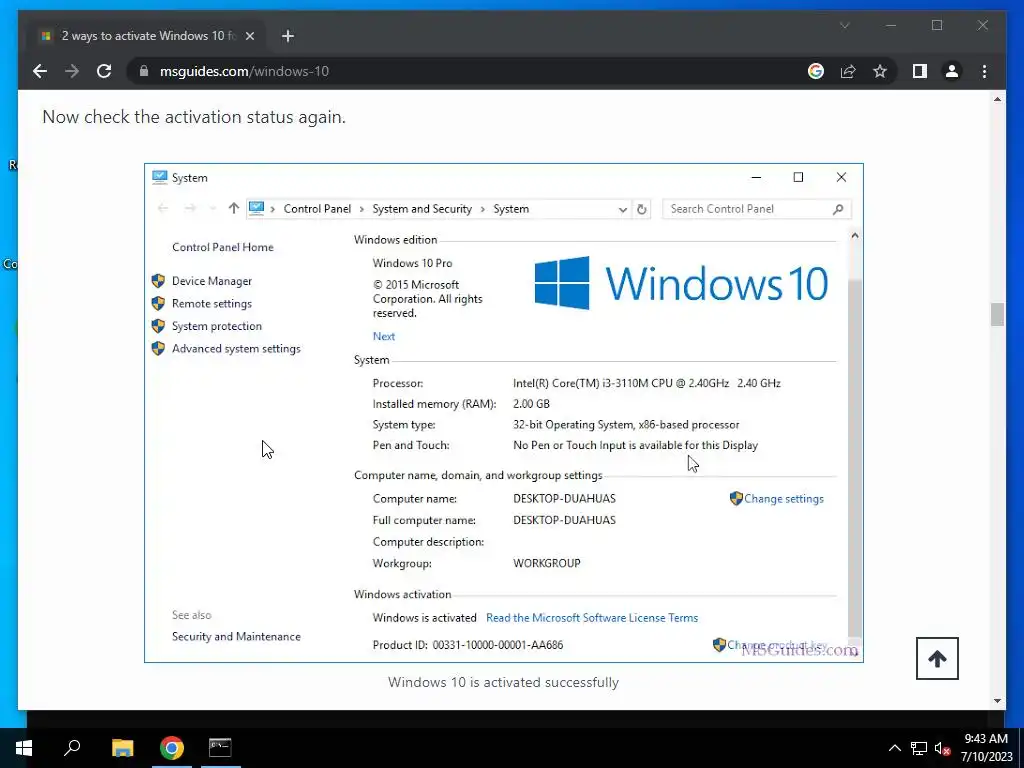The image size is (1024, 768).
Task: Select the '2 ways to activate Windows 10' tab
Action: 147,36
